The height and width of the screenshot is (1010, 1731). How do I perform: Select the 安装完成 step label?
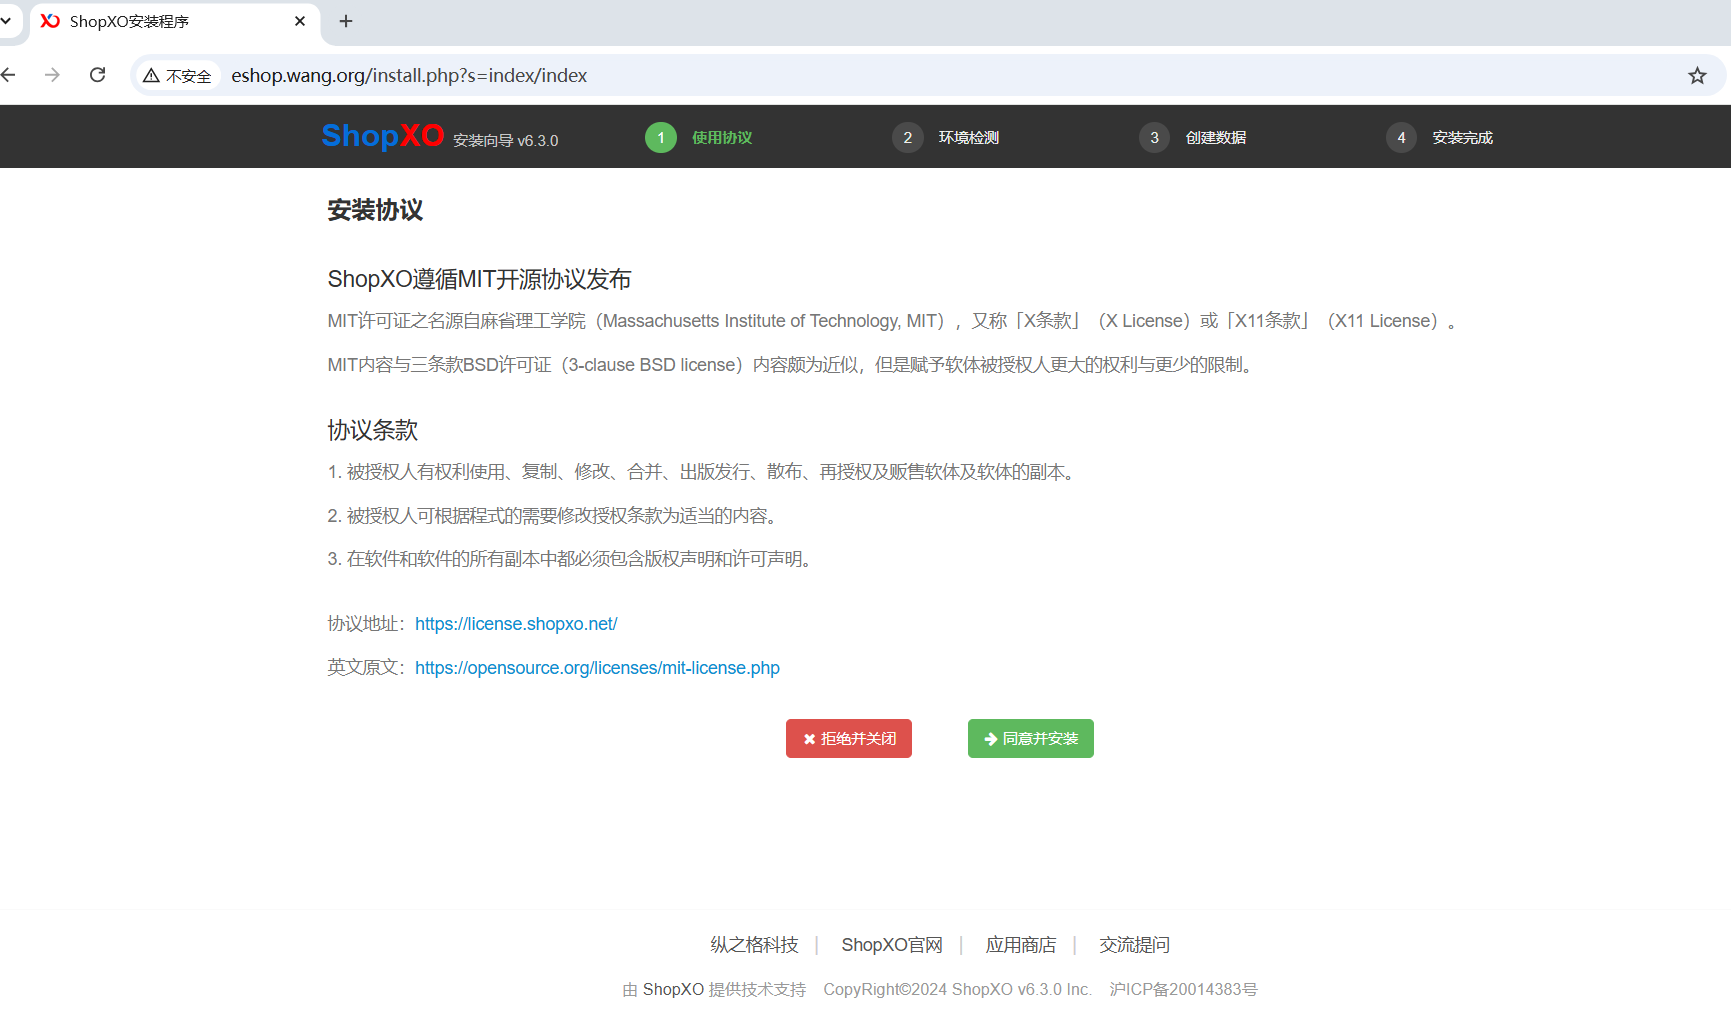click(x=1463, y=138)
